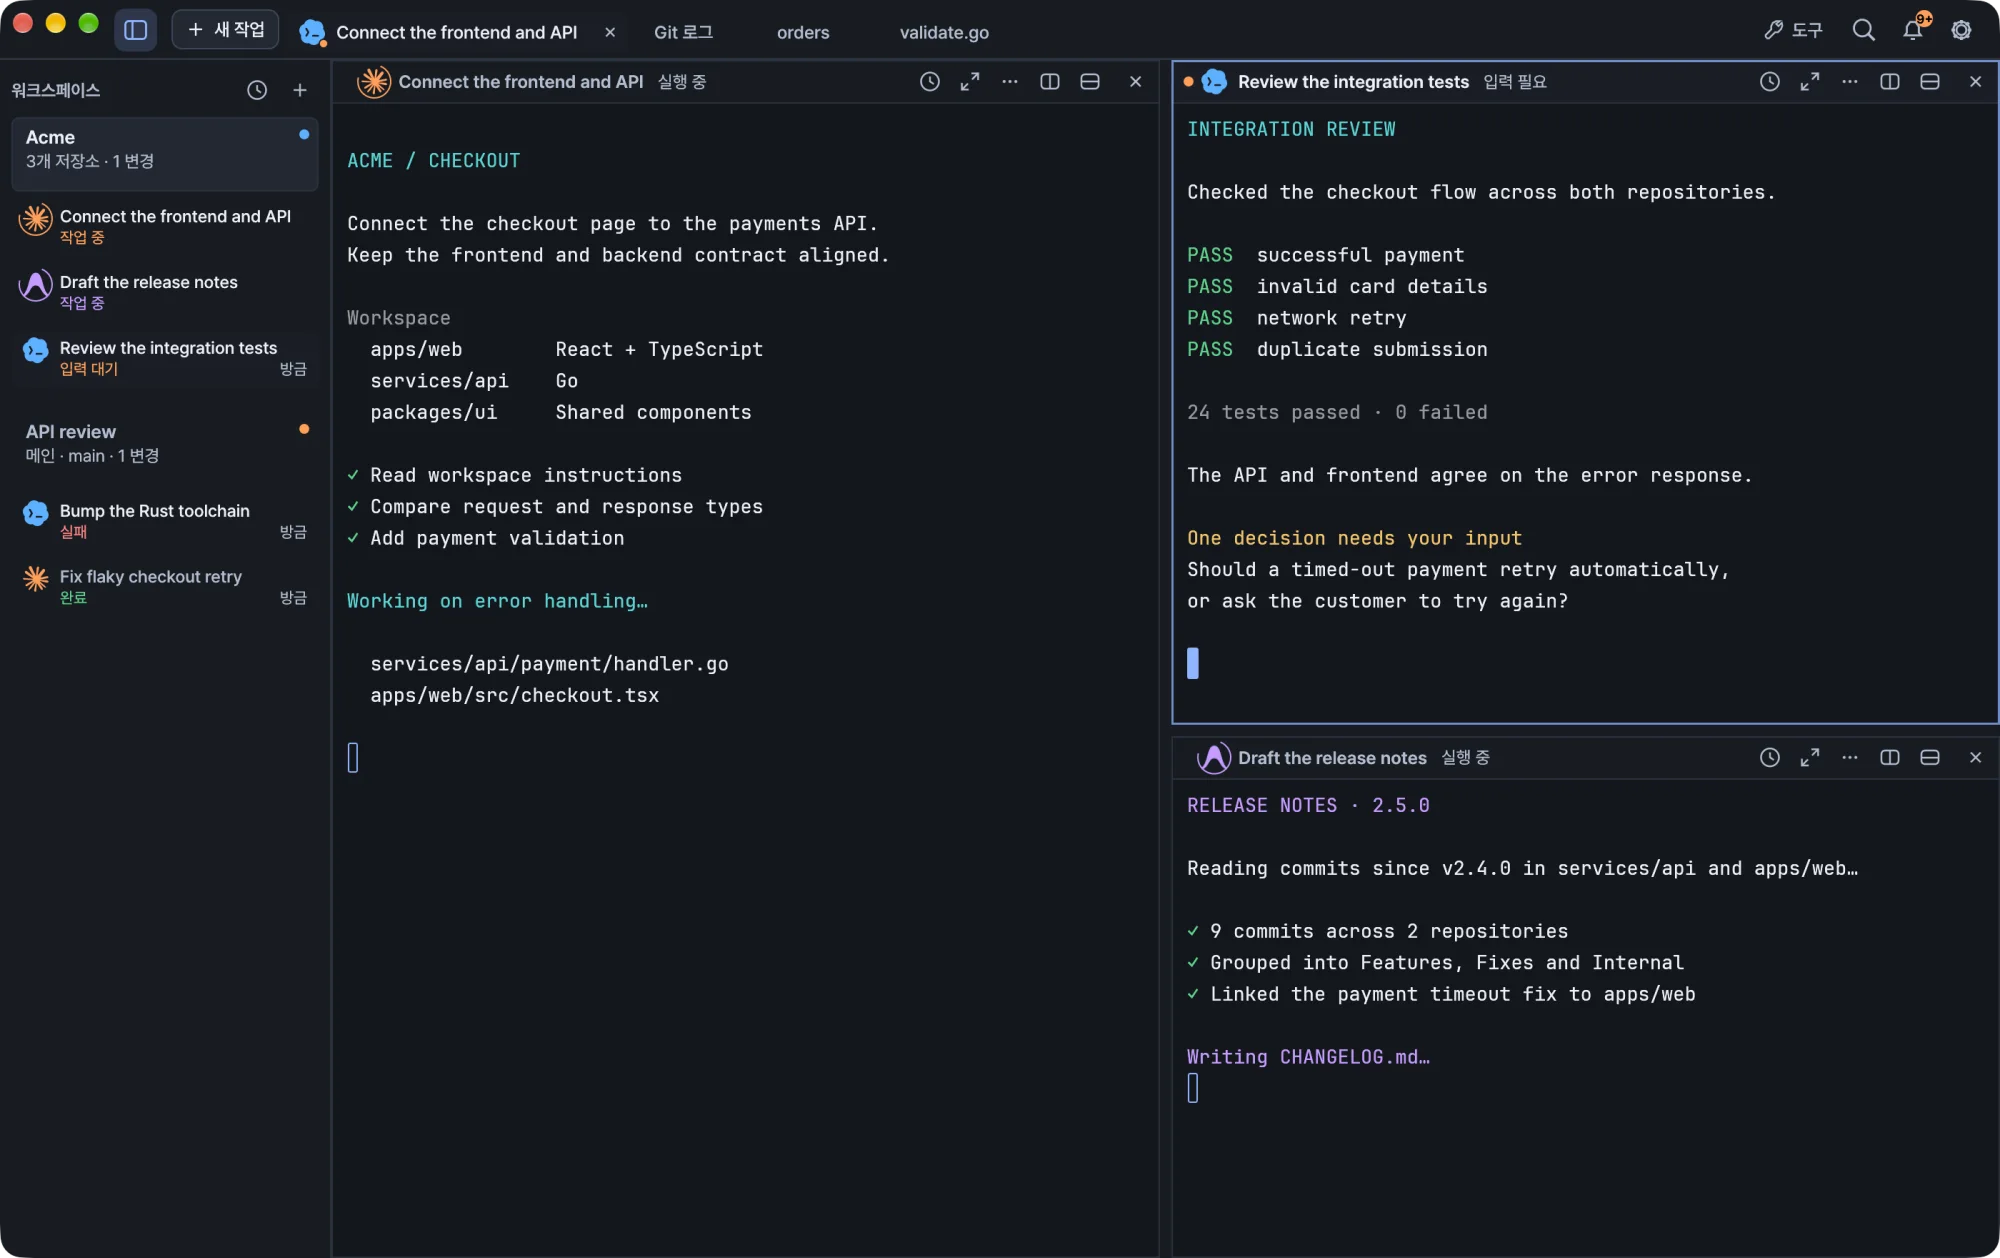This screenshot has width=2000, height=1258.
Task: Open the orders tab
Action: point(803,32)
